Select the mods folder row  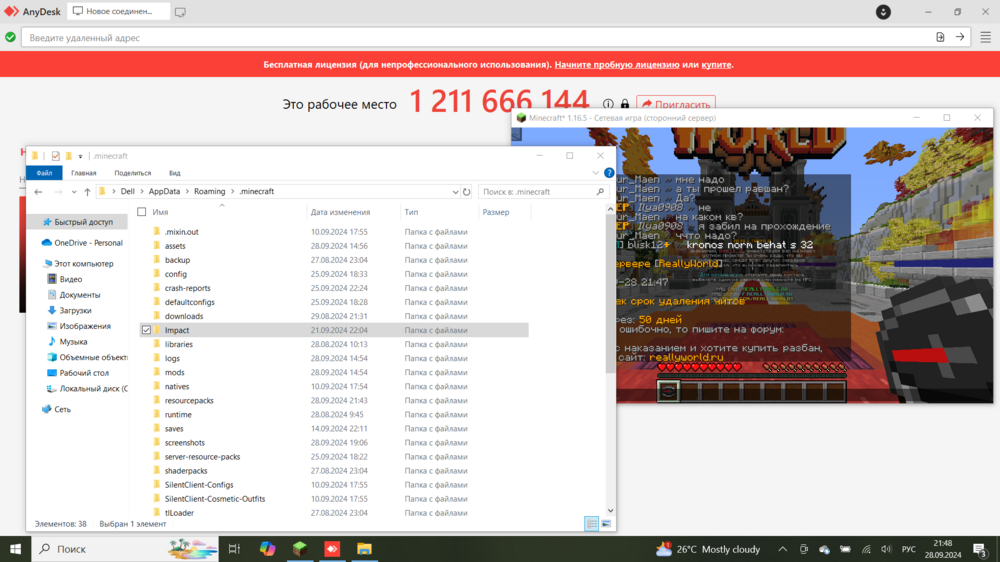(x=334, y=372)
